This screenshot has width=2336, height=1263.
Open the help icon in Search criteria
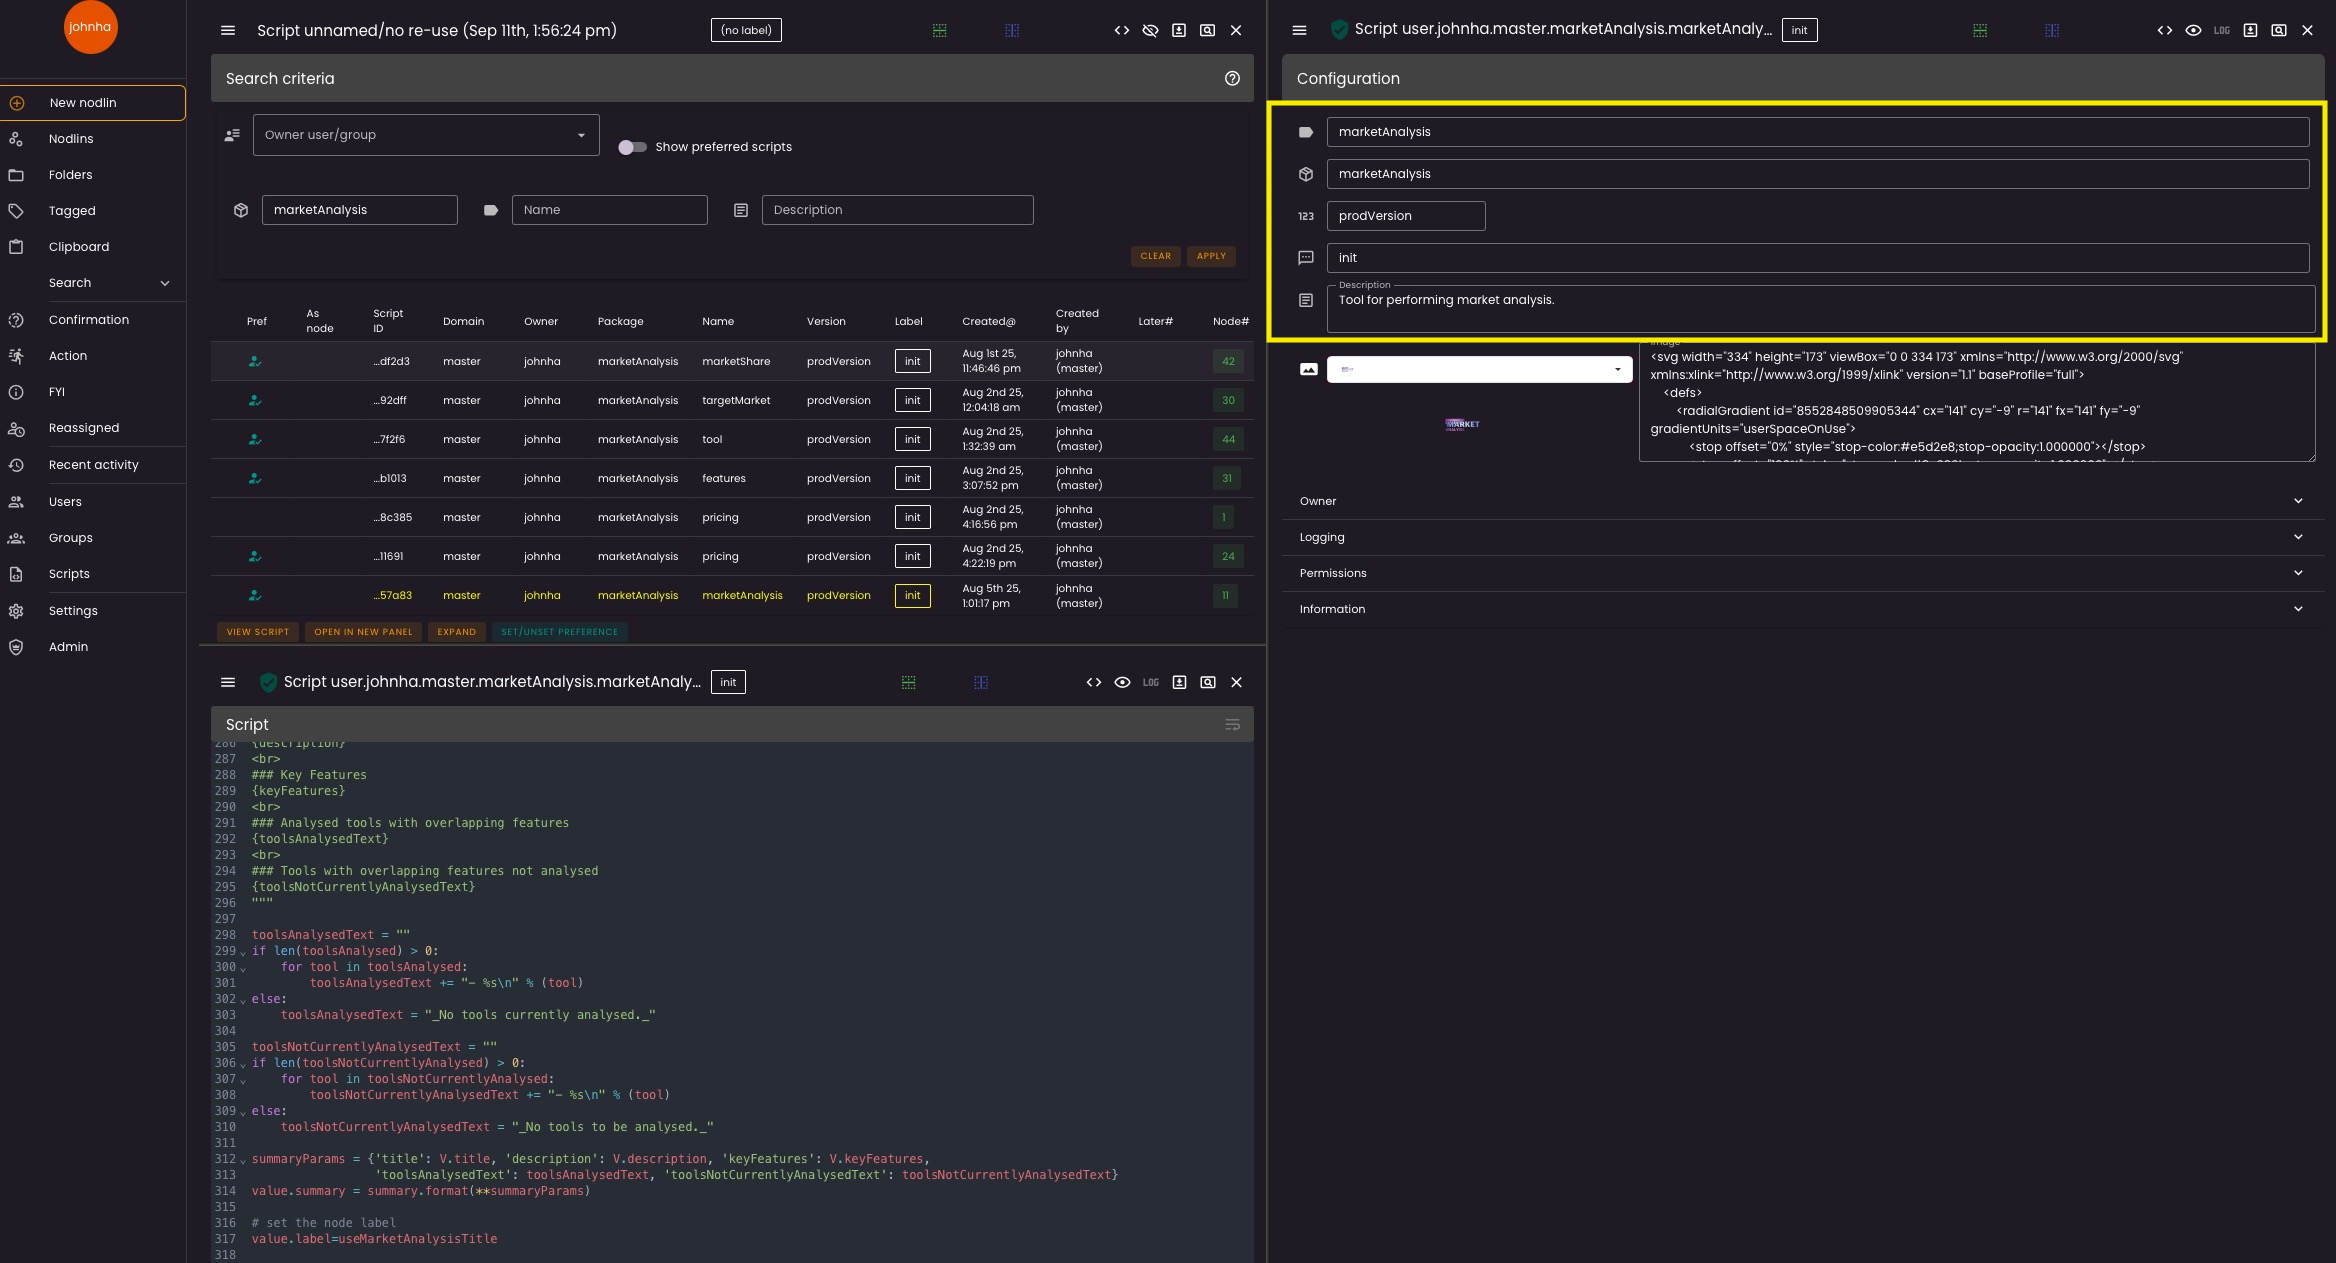(x=1232, y=79)
